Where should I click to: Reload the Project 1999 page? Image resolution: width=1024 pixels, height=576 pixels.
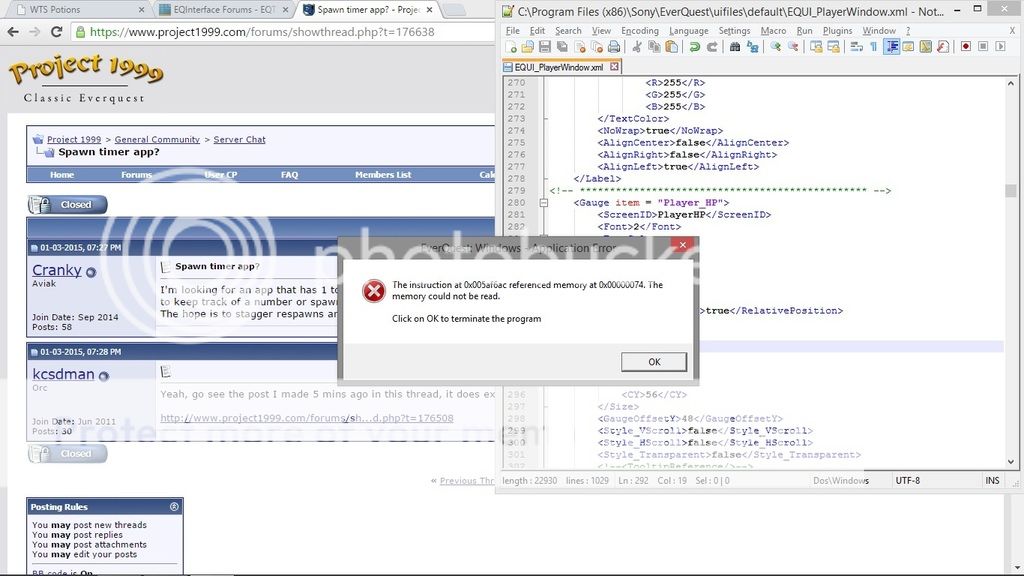tap(57, 31)
